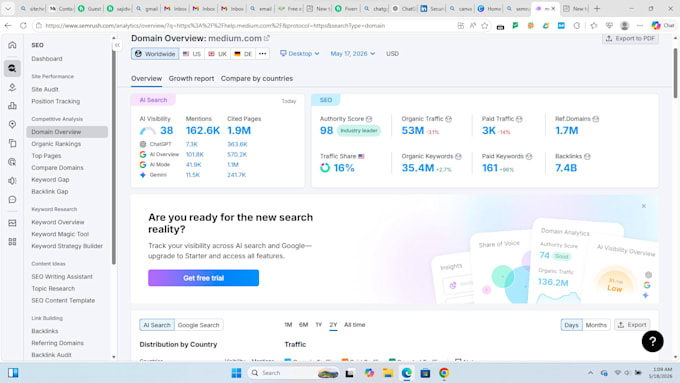Click ChatGPT mentions value 7.3K
Image resolution: width=680 pixels, height=383 pixels.
click(192, 144)
